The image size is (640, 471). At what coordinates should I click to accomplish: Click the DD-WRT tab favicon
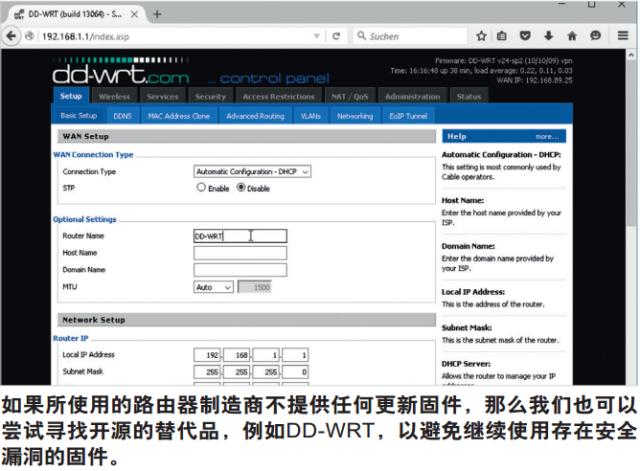[19, 14]
